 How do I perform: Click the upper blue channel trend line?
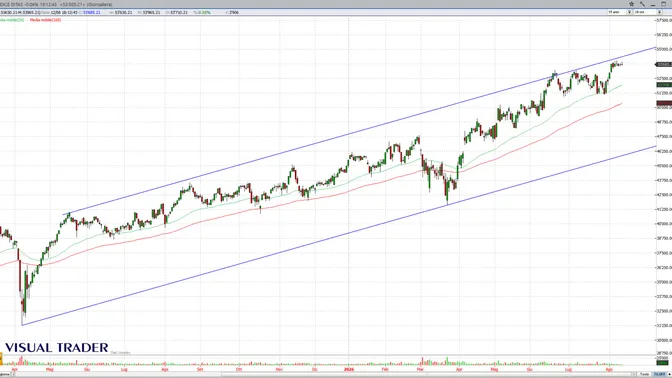[360, 131]
